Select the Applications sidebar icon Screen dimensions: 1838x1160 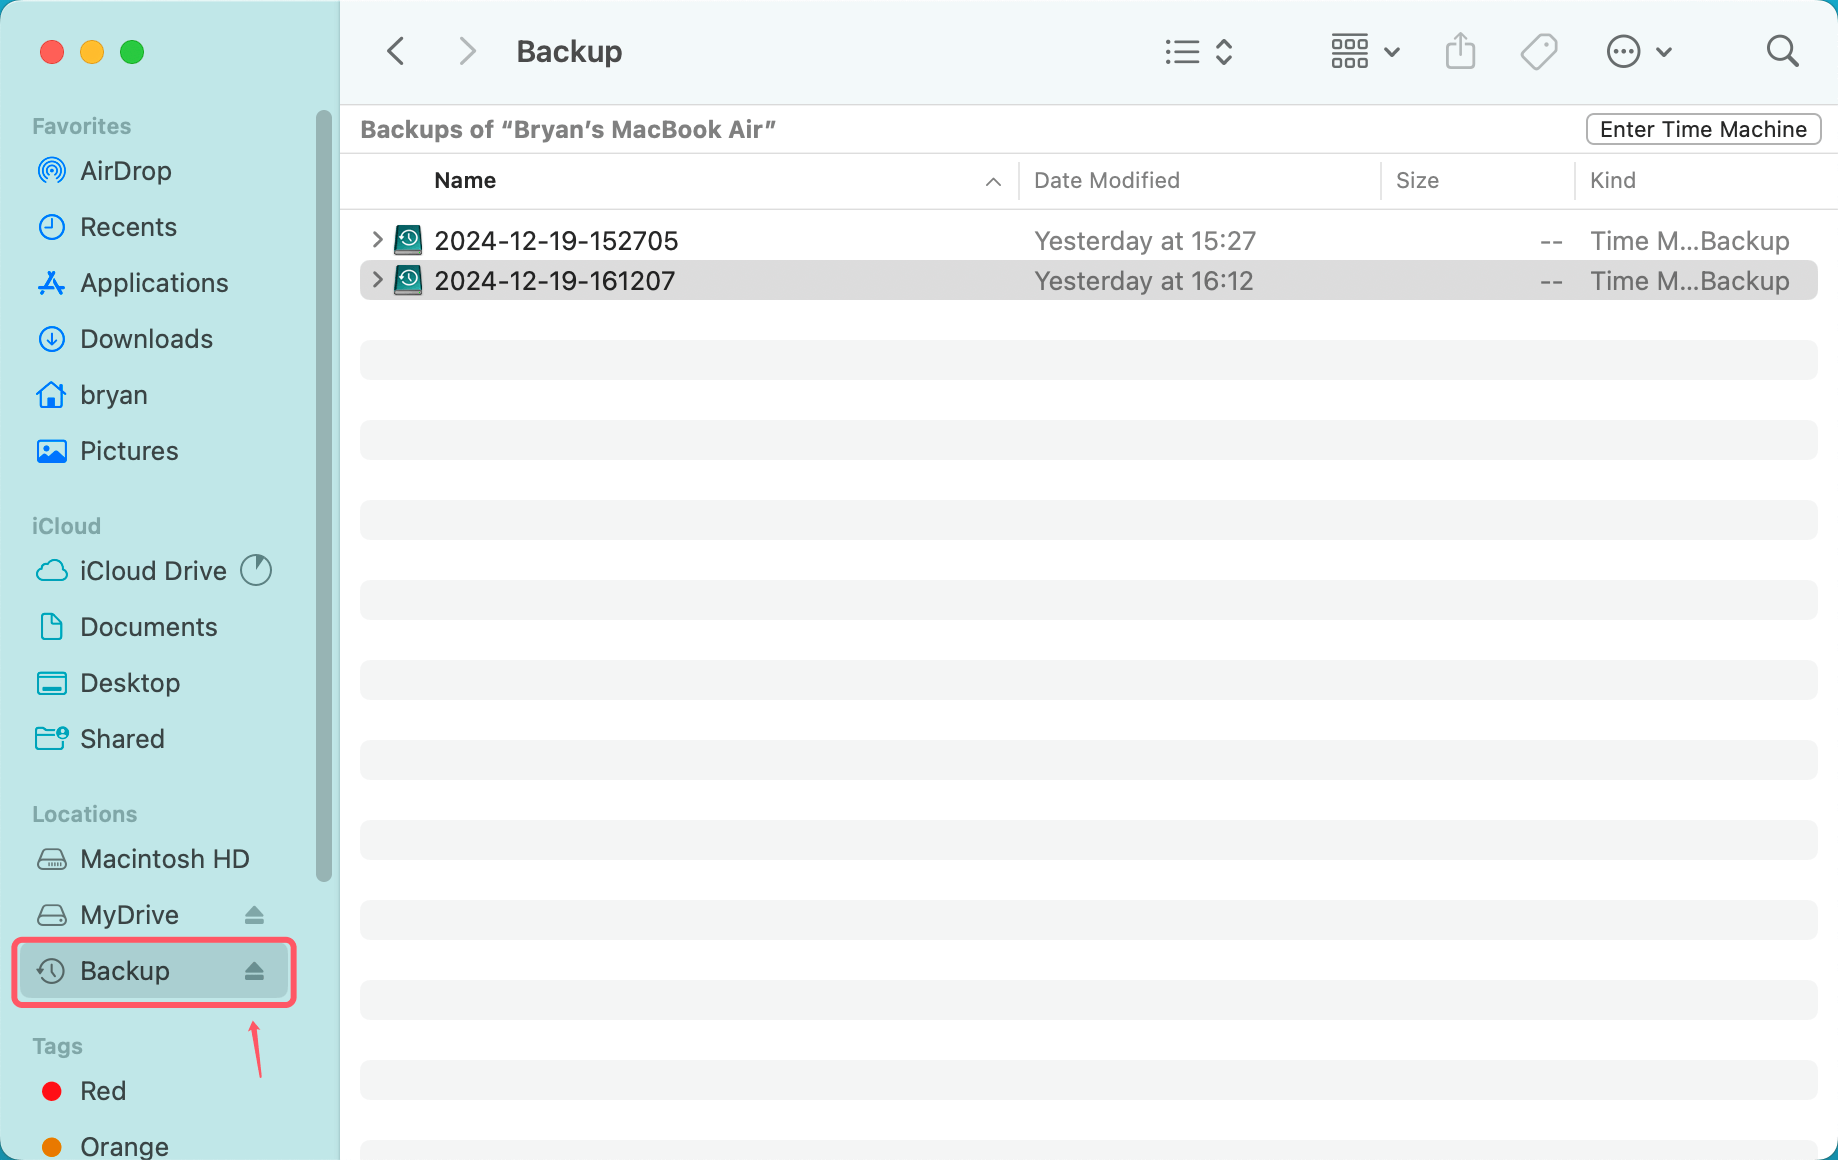coord(52,283)
